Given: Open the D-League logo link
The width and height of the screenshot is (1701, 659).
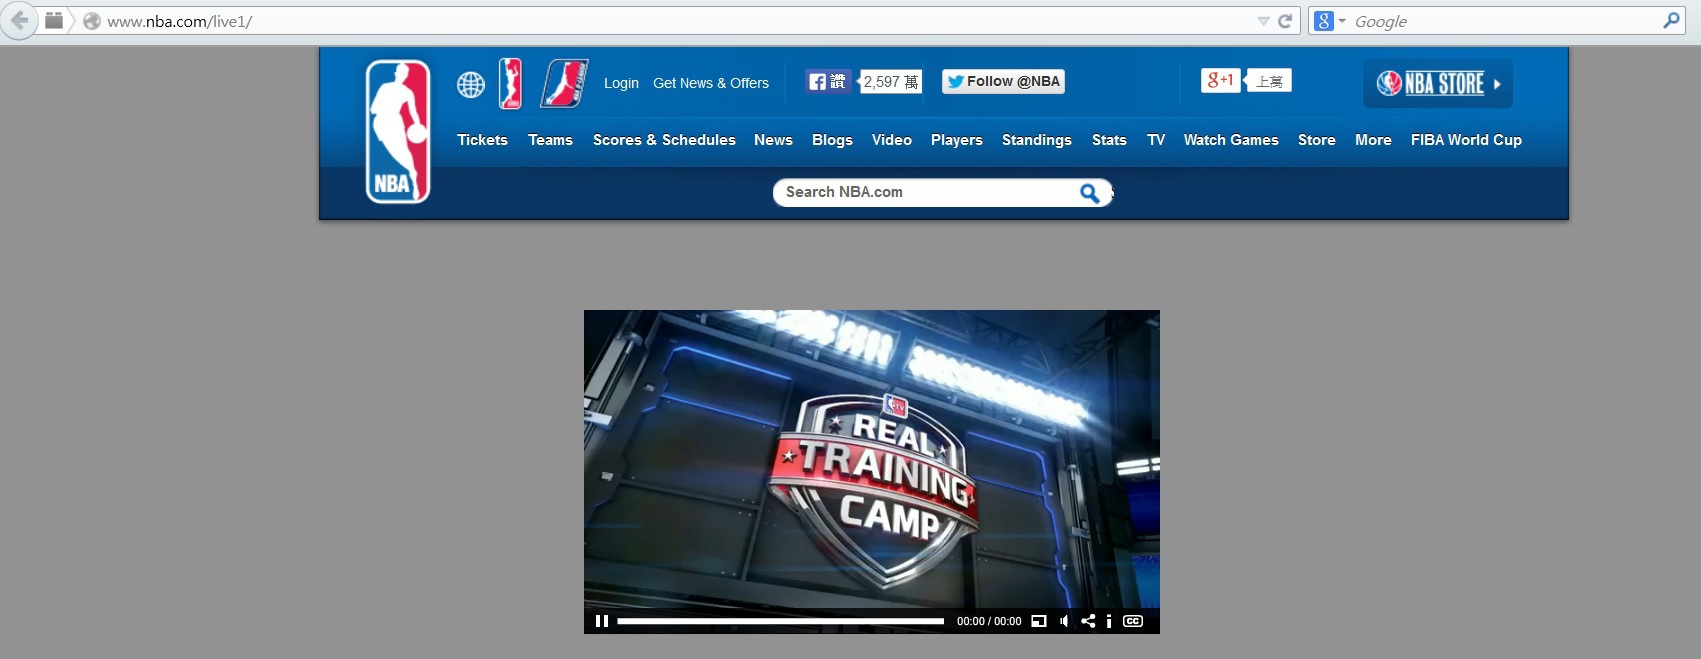Looking at the screenshot, I should coord(564,83).
